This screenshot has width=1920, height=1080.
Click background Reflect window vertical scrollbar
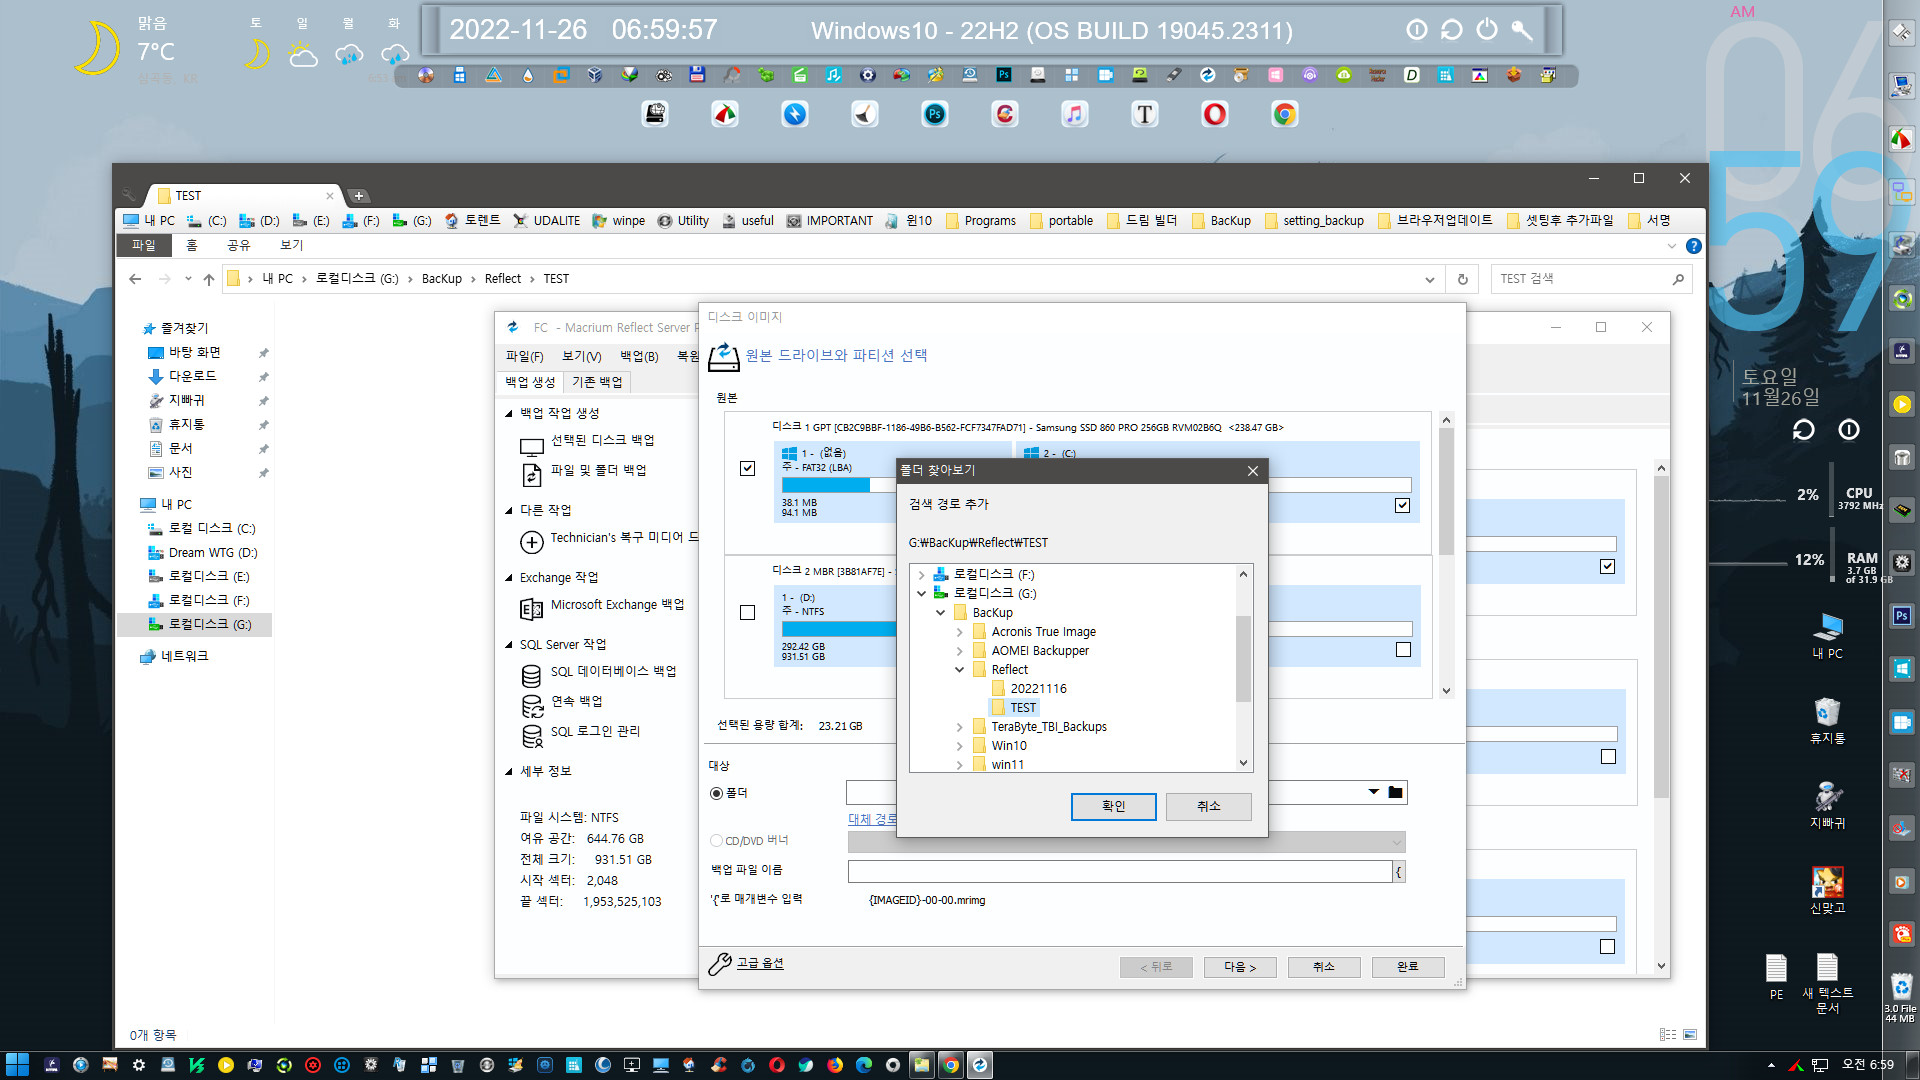click(1661, 637)
